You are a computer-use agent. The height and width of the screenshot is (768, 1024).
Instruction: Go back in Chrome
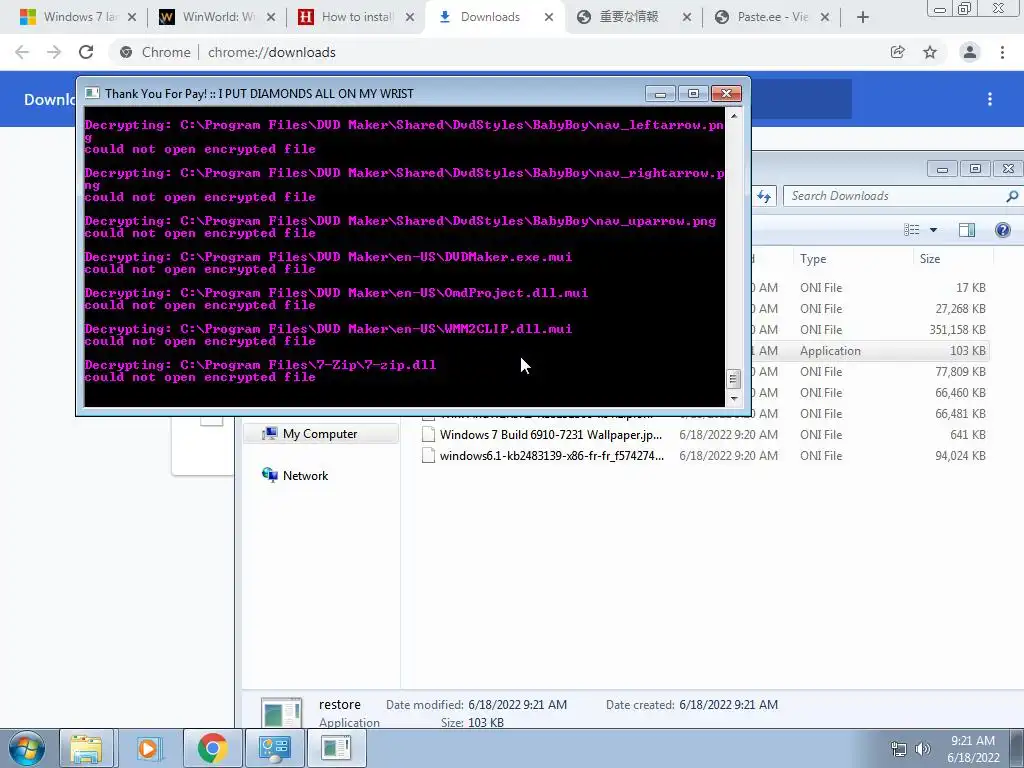pyautogui.click(x=22, y=52)
